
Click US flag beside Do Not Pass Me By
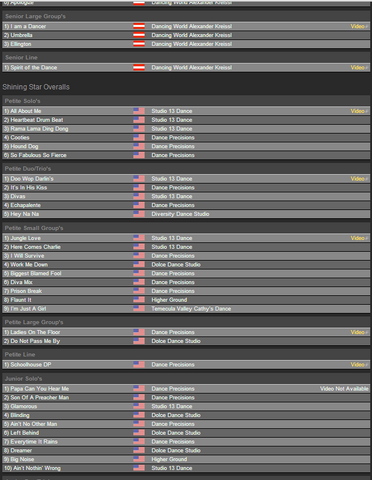[139, 341]
